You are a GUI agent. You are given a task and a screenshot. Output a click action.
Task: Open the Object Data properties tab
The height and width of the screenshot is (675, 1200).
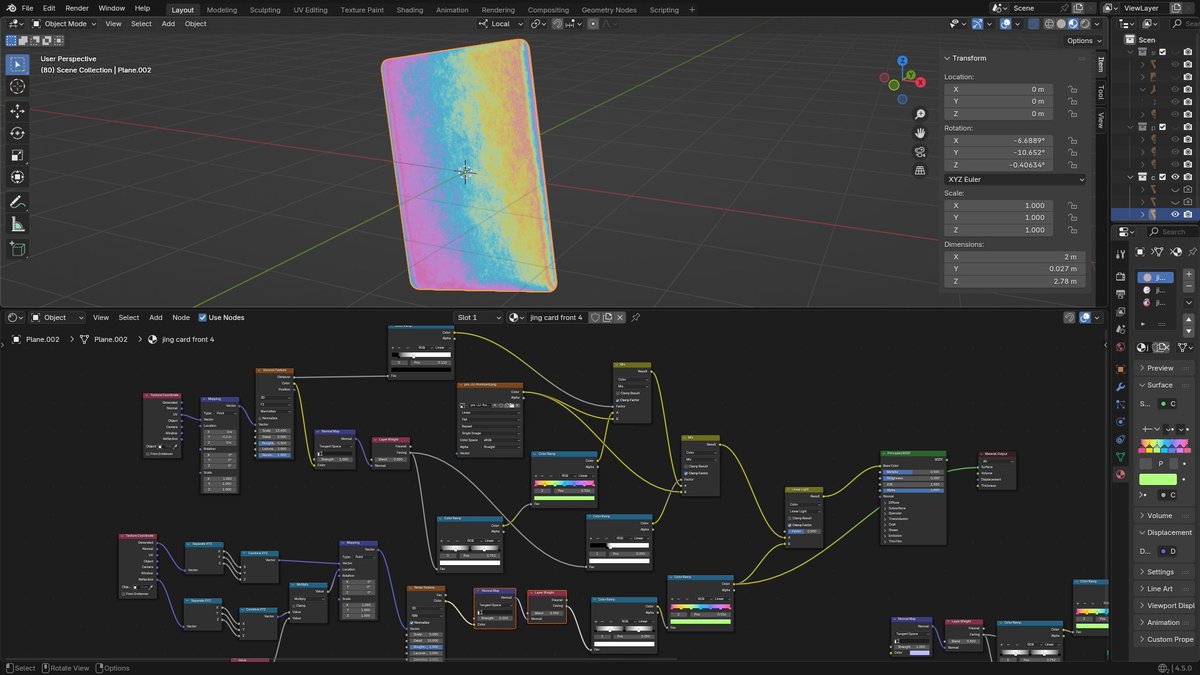[x=1119, y=456]
